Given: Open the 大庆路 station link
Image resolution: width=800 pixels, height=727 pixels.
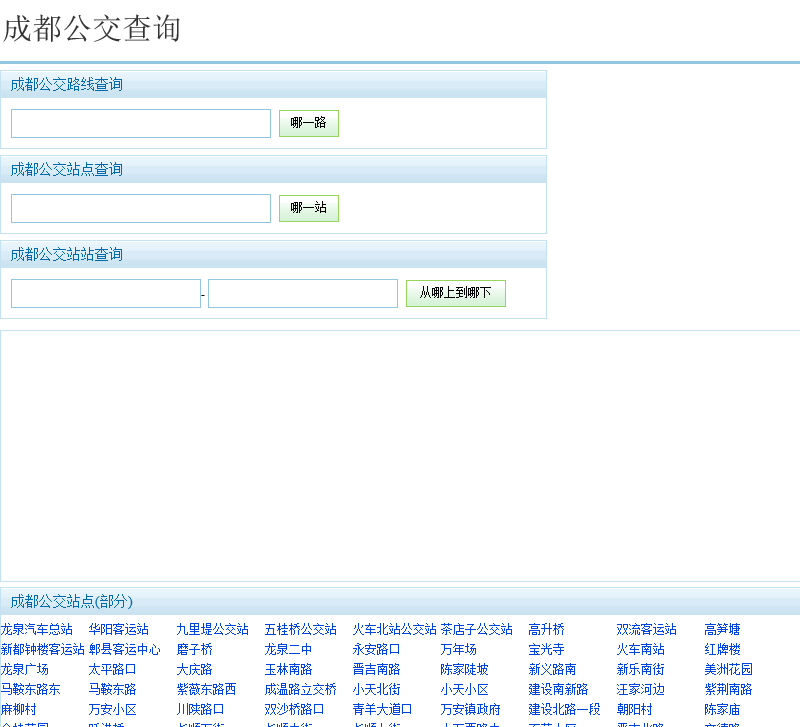Looking at the screenshot, I should tap(194, 669).
